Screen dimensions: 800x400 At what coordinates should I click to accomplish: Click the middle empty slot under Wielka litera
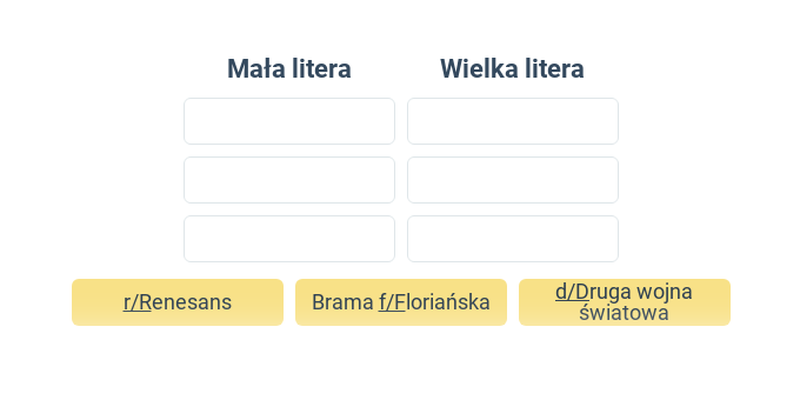click(513, 180)
